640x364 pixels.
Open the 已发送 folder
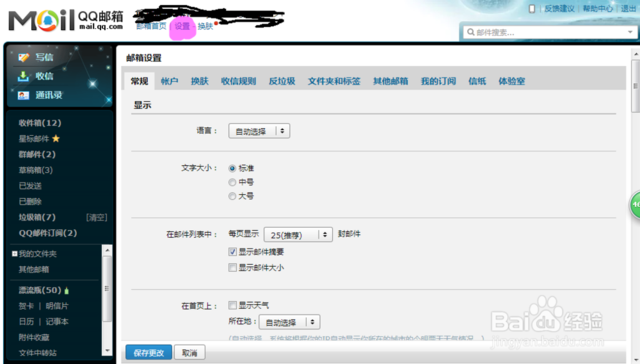pyautogui.click(x=30, y=186)
